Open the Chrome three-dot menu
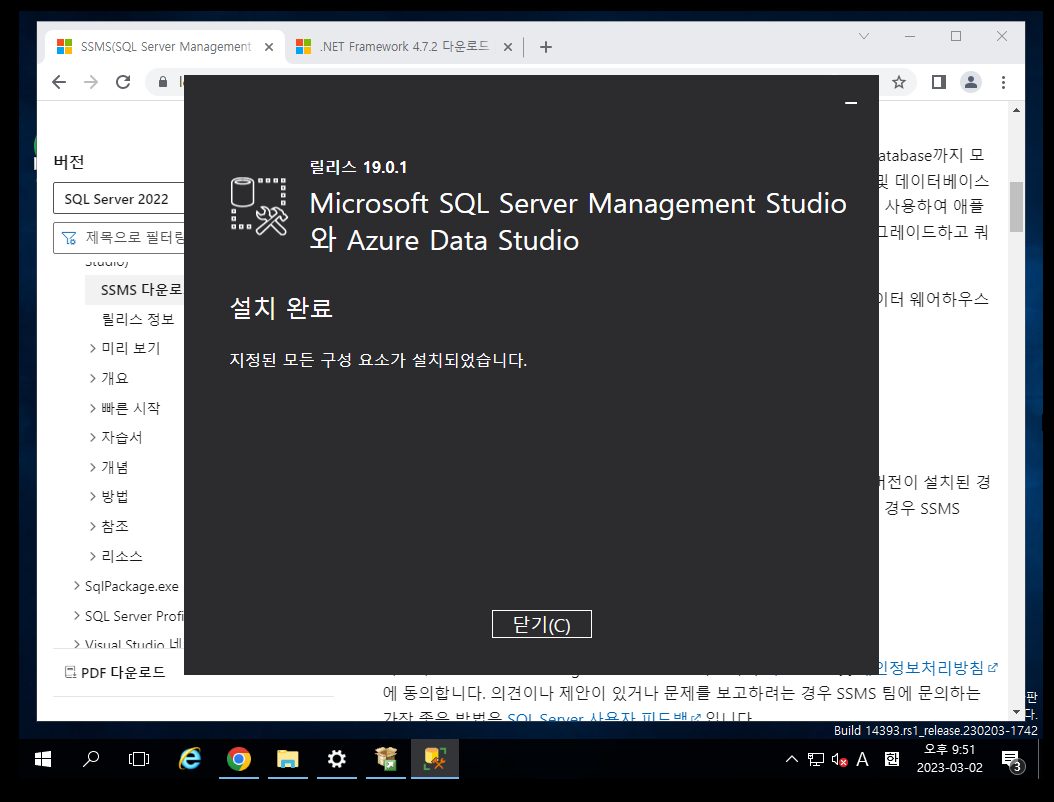This screenshot has width=1054, height=802. [x=1003, y=82]
